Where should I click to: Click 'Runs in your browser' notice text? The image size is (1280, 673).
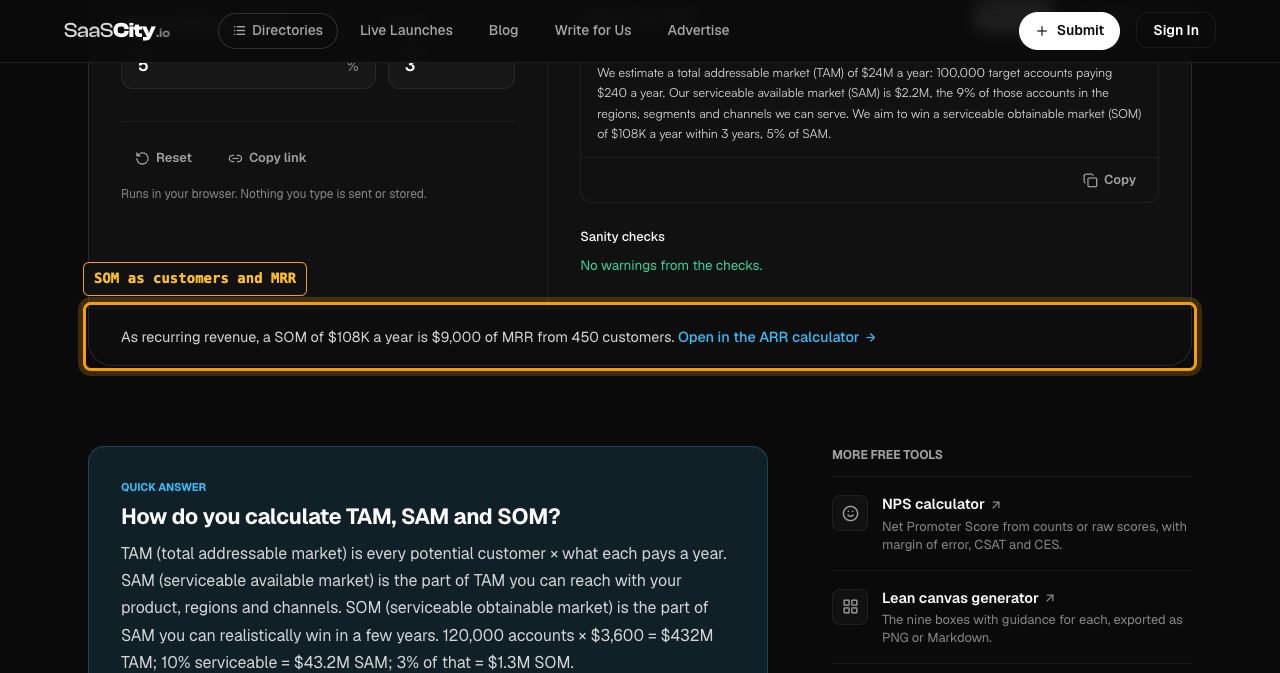(x=273, y=194)
